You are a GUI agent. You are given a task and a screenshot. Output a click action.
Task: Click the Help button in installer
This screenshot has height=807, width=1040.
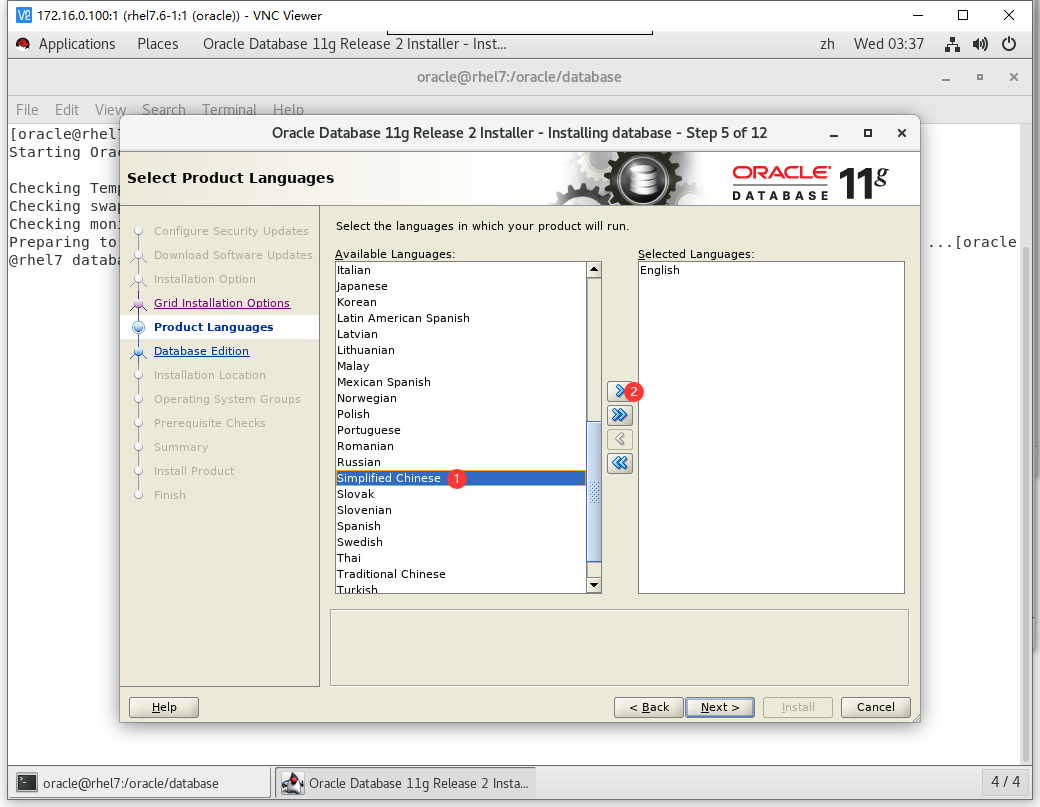coord(164,707)
